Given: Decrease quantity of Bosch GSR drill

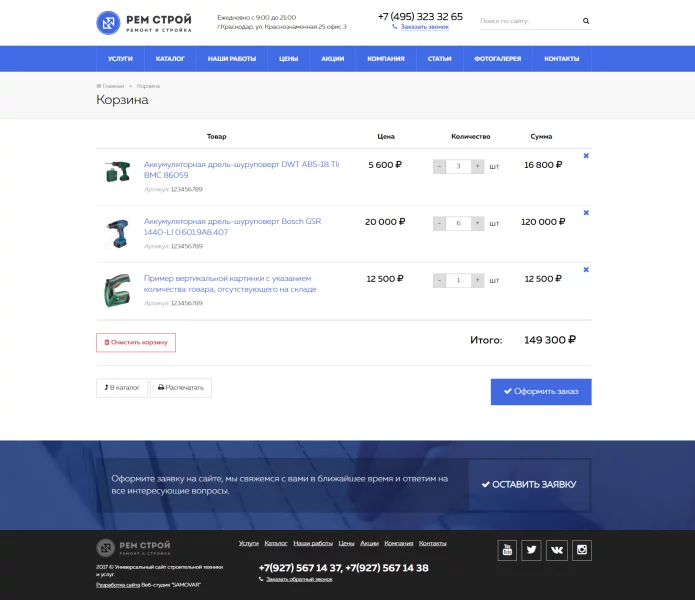Looking at the screenshot, I should (439, 223).
